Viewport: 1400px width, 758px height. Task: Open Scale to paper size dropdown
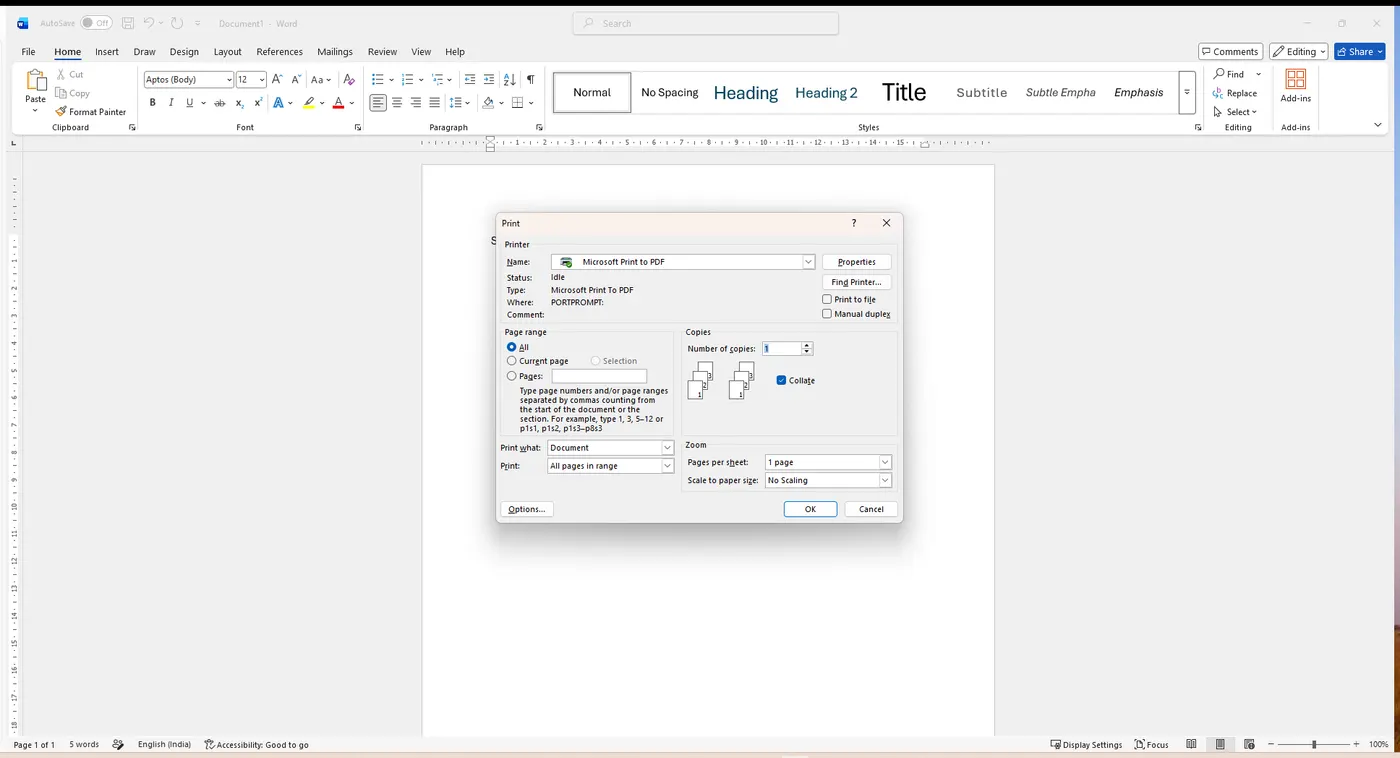(x=885, y=480)
